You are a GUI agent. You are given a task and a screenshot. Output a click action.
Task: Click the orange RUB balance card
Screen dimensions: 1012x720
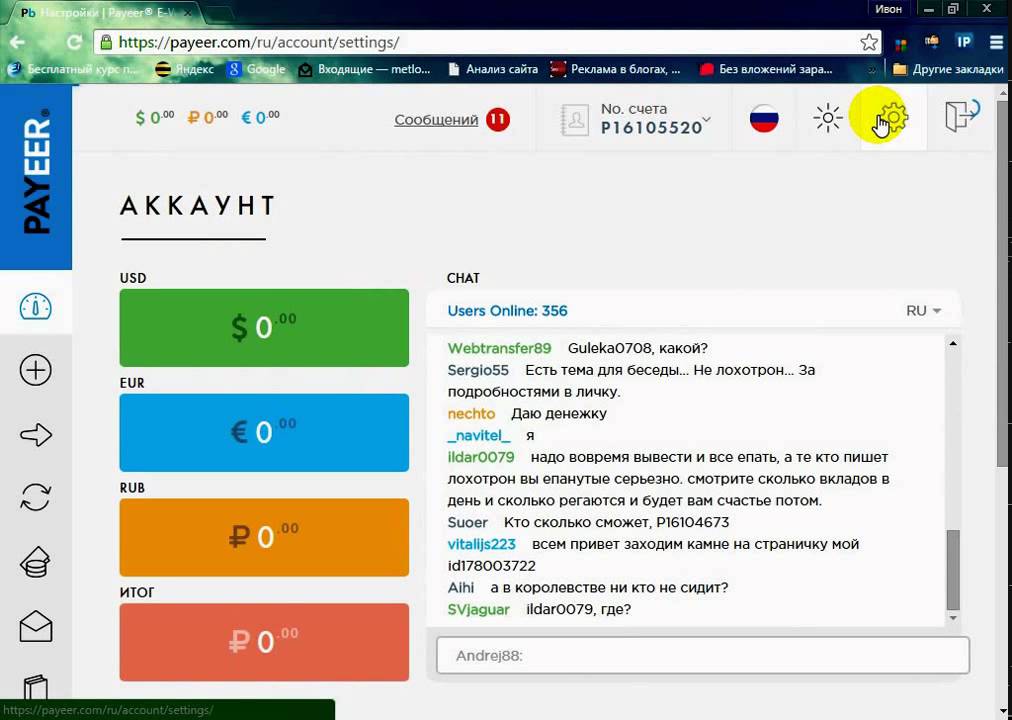coord(264,537)
